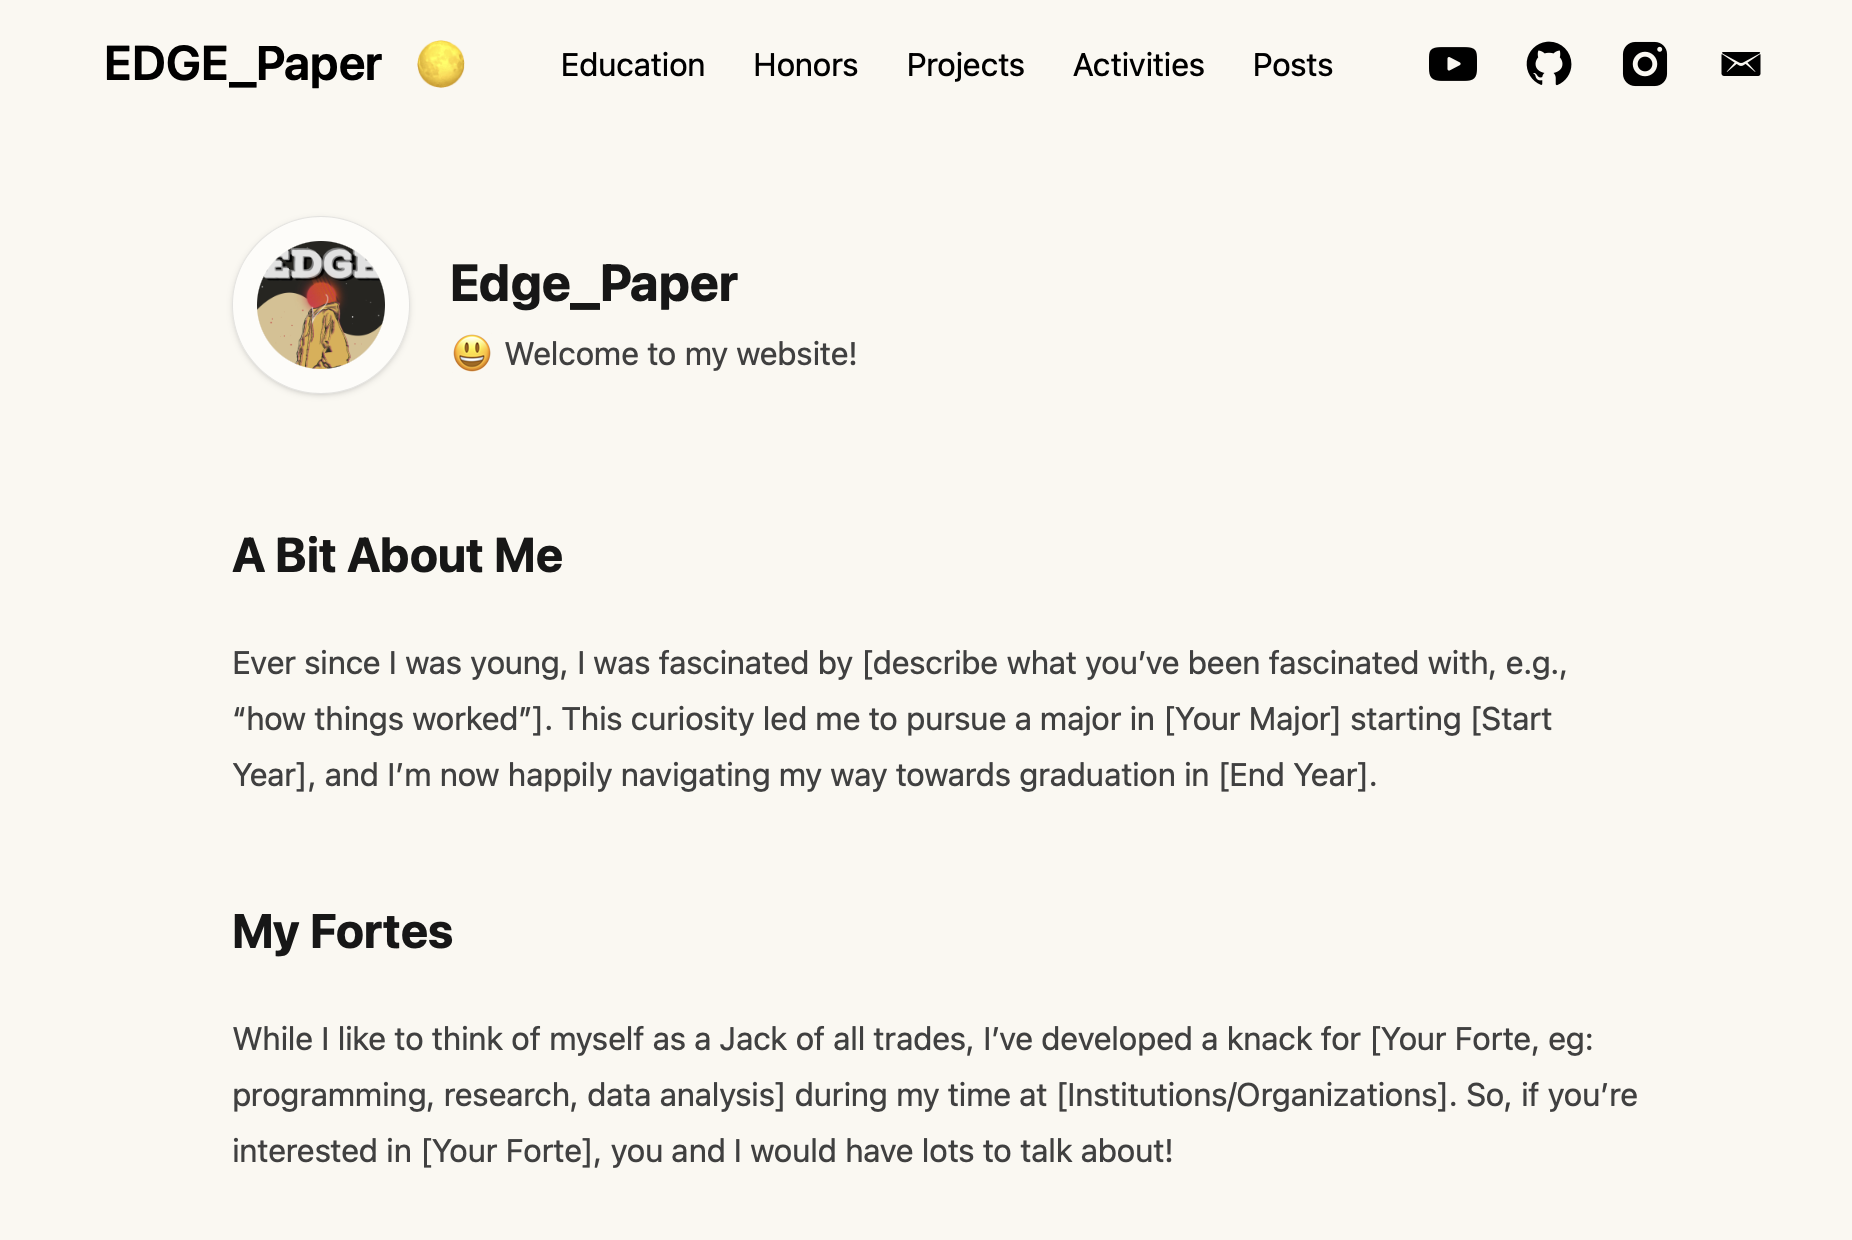
Task: Click the "Welcome to my website!" text
Action: (x=680, y=354)
